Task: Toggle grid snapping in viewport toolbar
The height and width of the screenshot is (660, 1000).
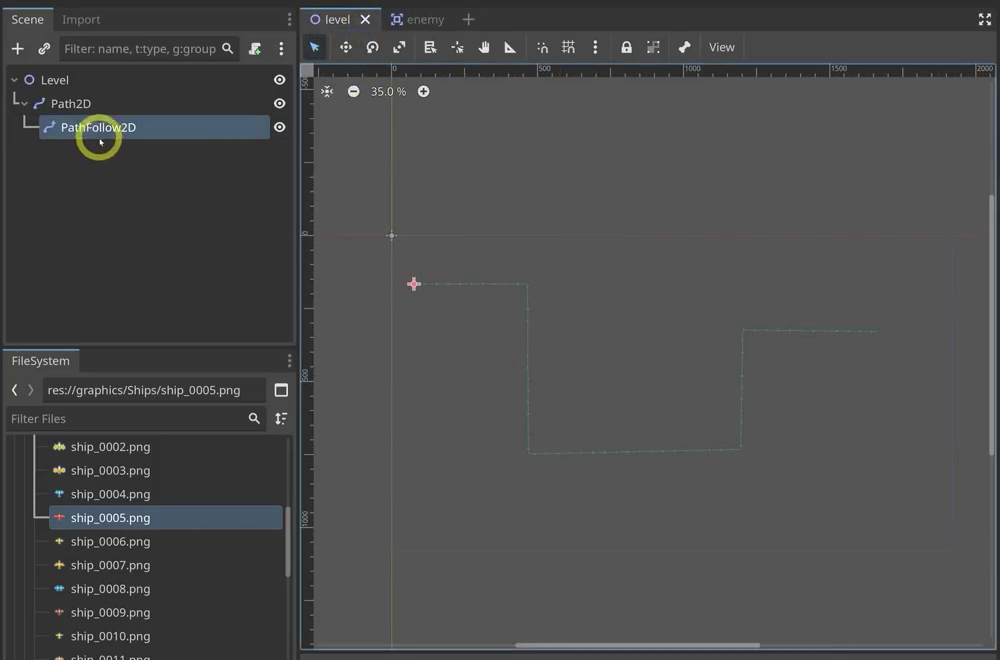Action: tap(568, 47)
